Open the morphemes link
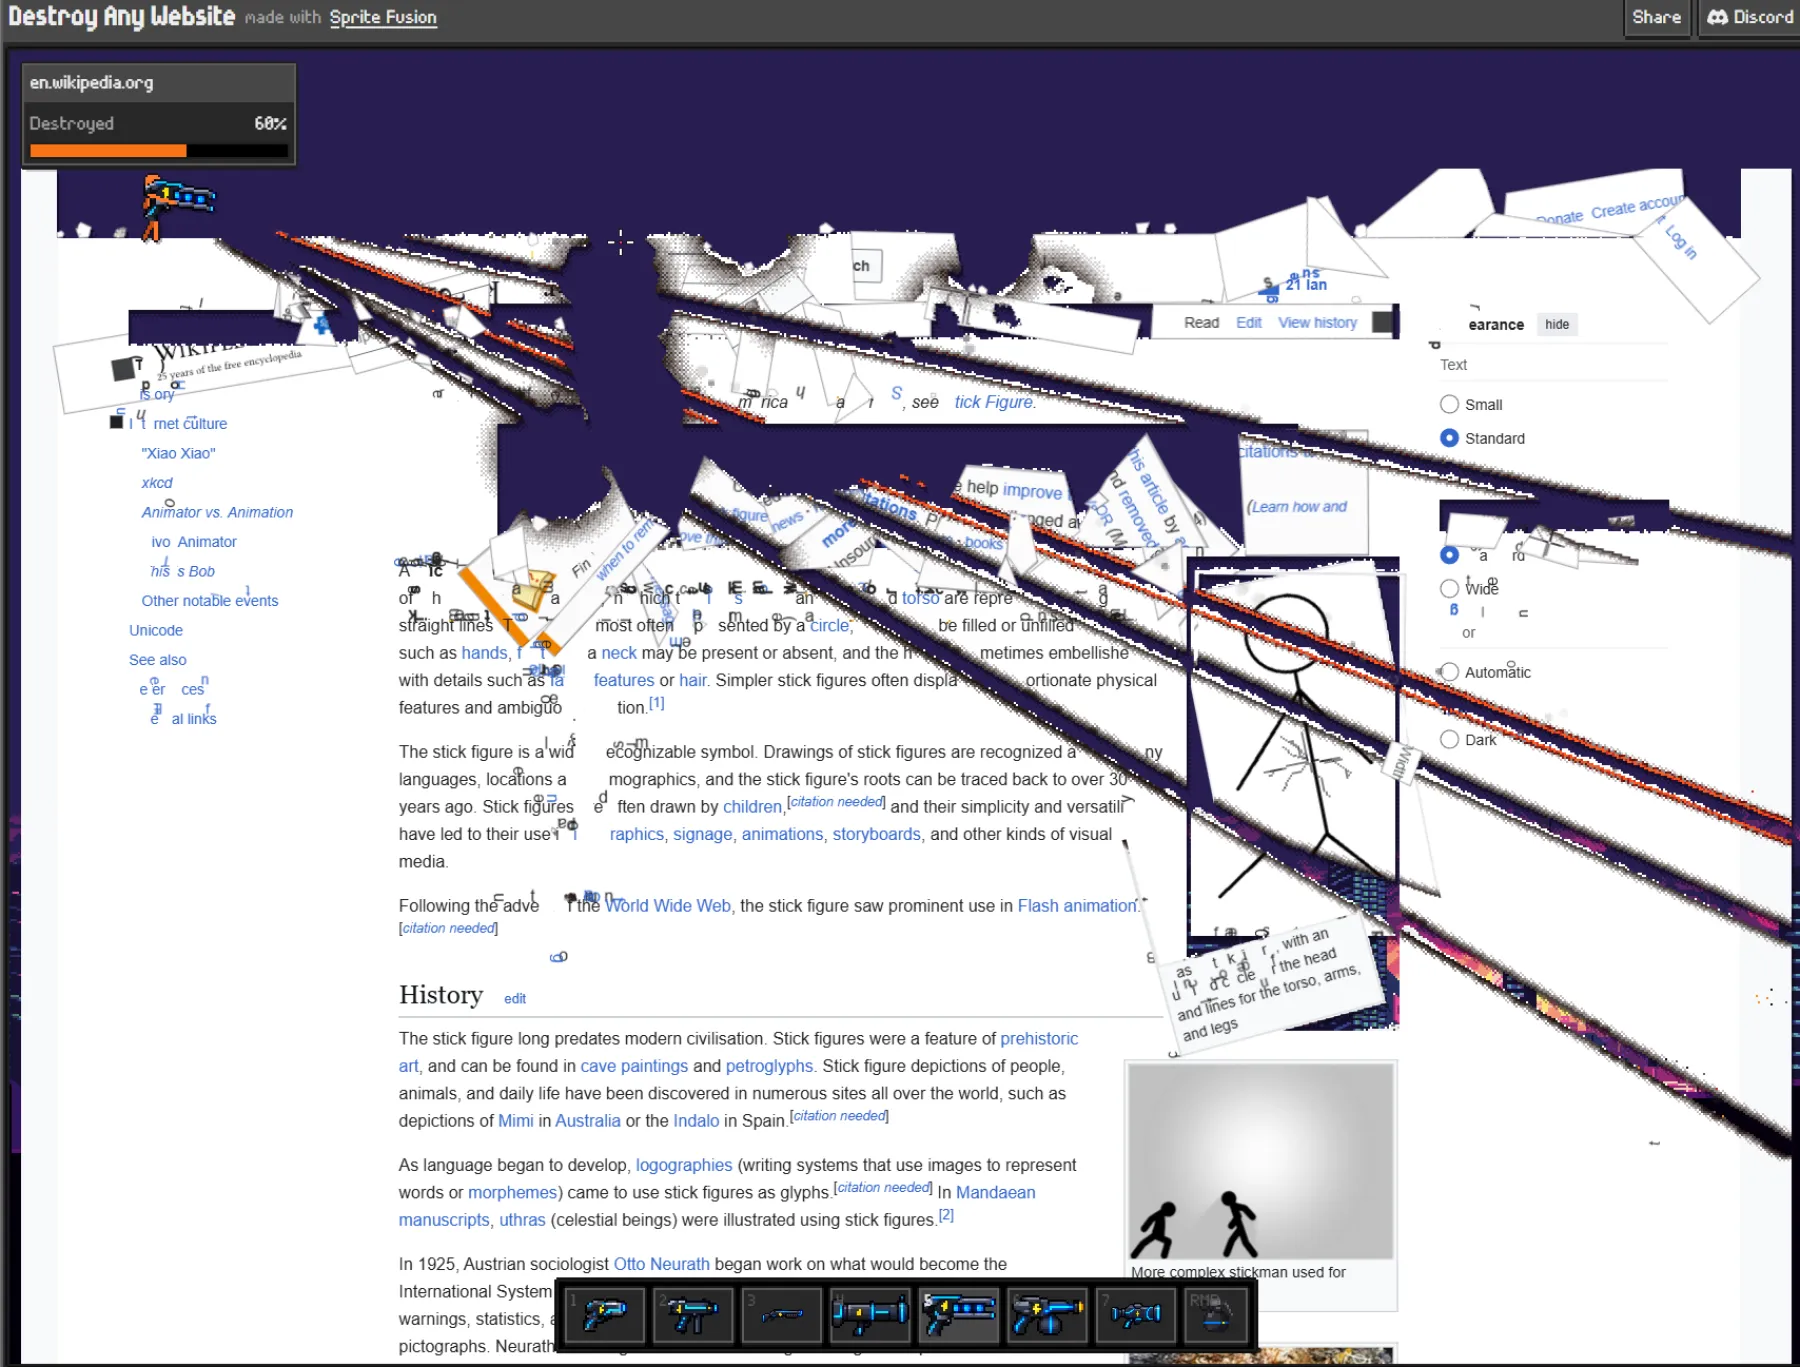This screenshot has width=1800, height=1367. [x=512, y=1192]
